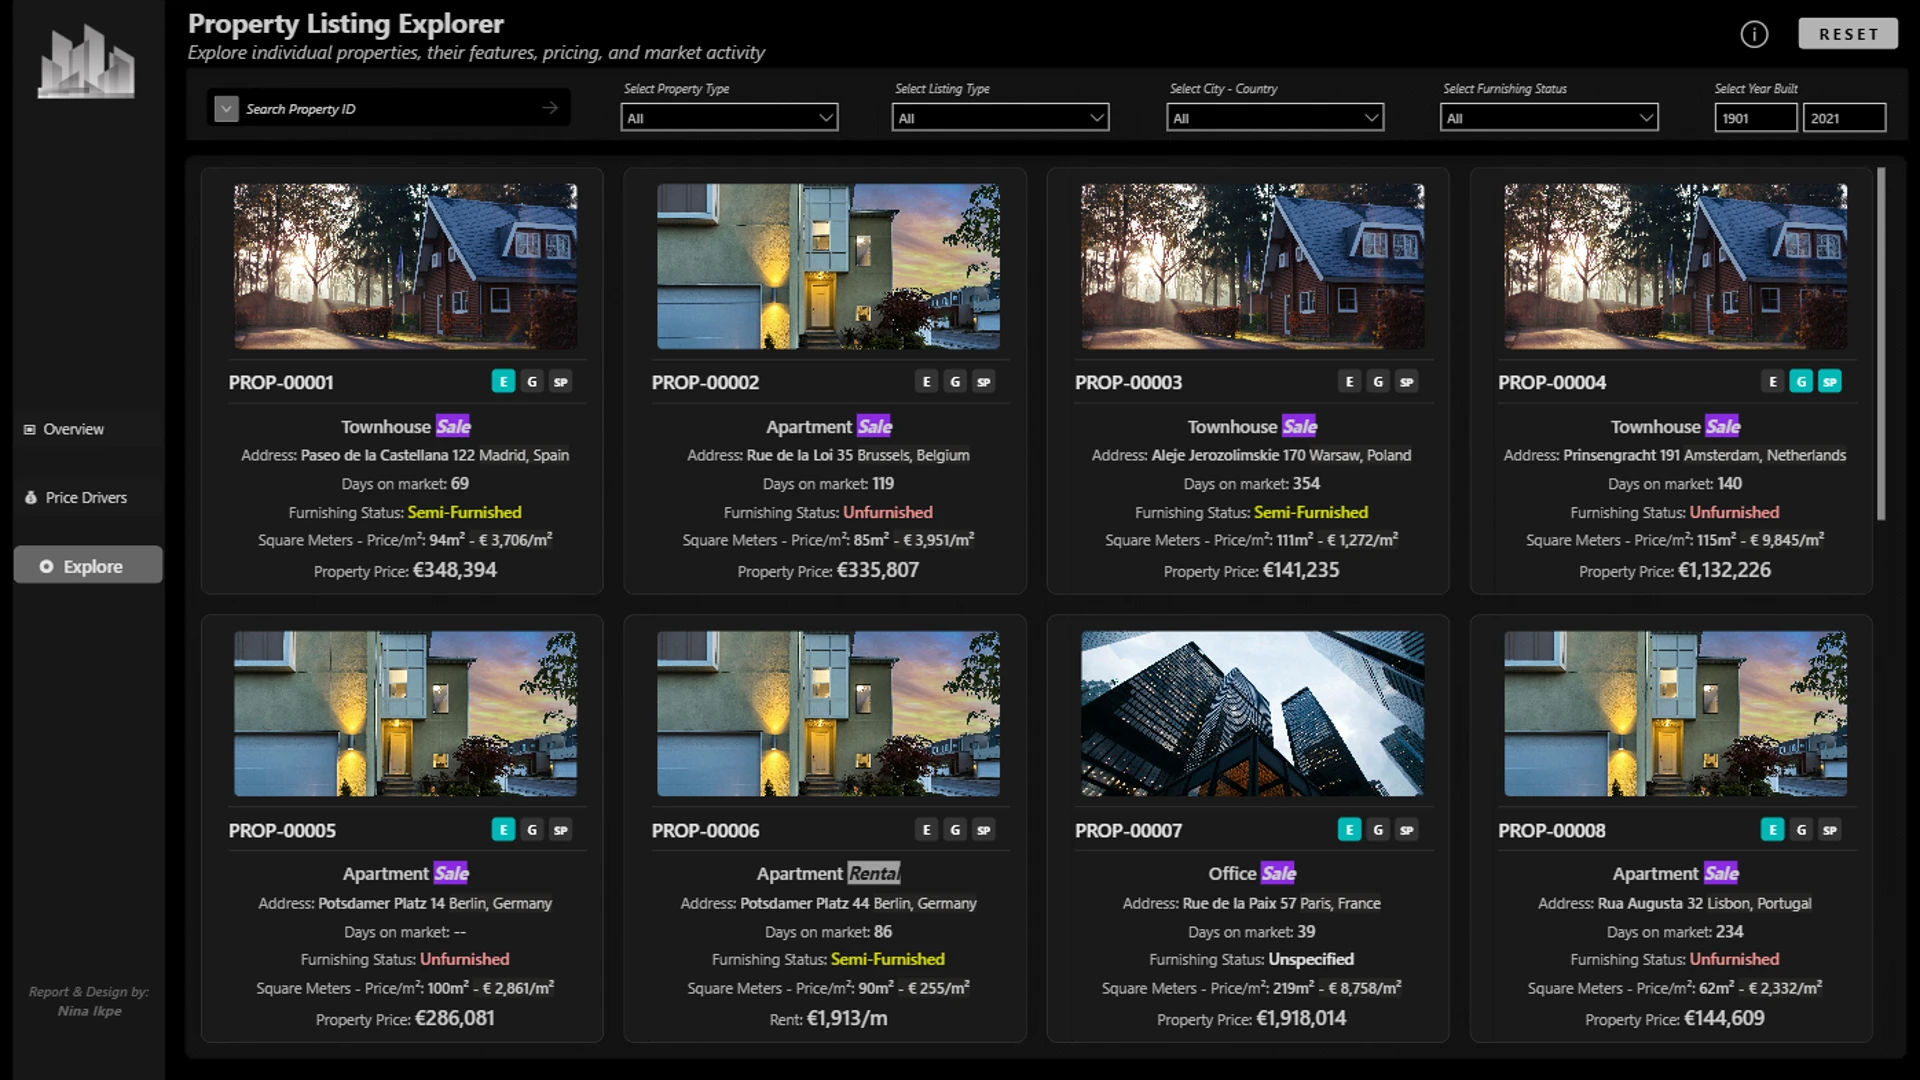1920x1080 pixels.
Task: Toggle the G badge on PROP-00003
Action: click(1378, 381)
